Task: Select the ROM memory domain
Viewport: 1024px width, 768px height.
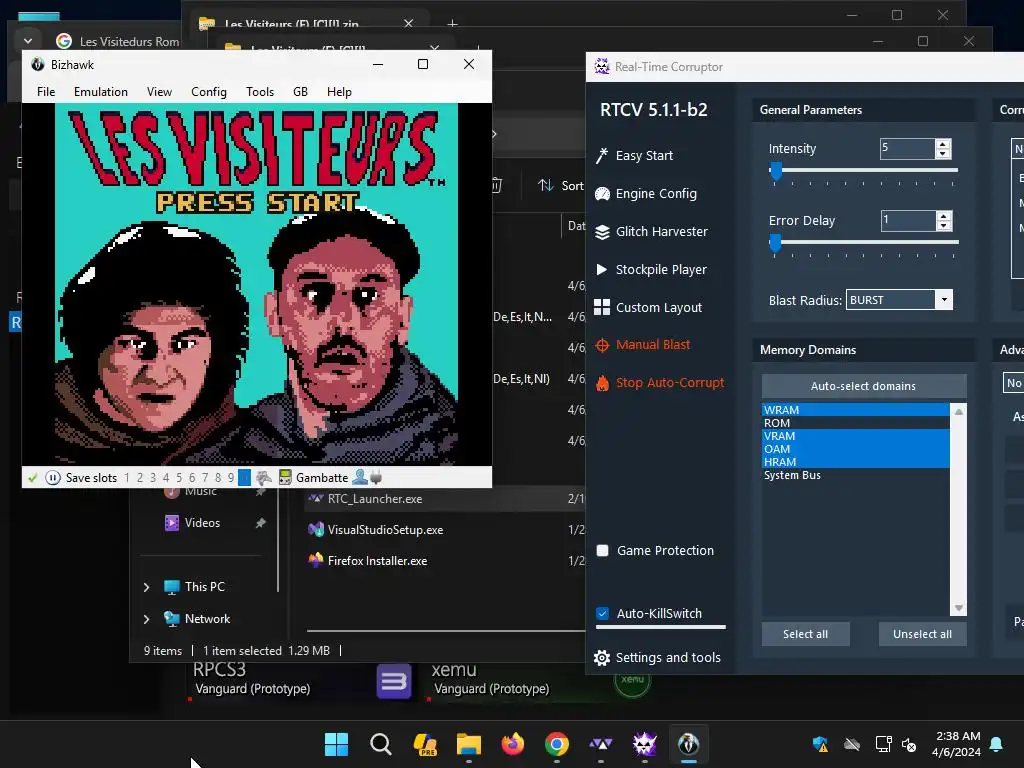Action: point(856,423)
